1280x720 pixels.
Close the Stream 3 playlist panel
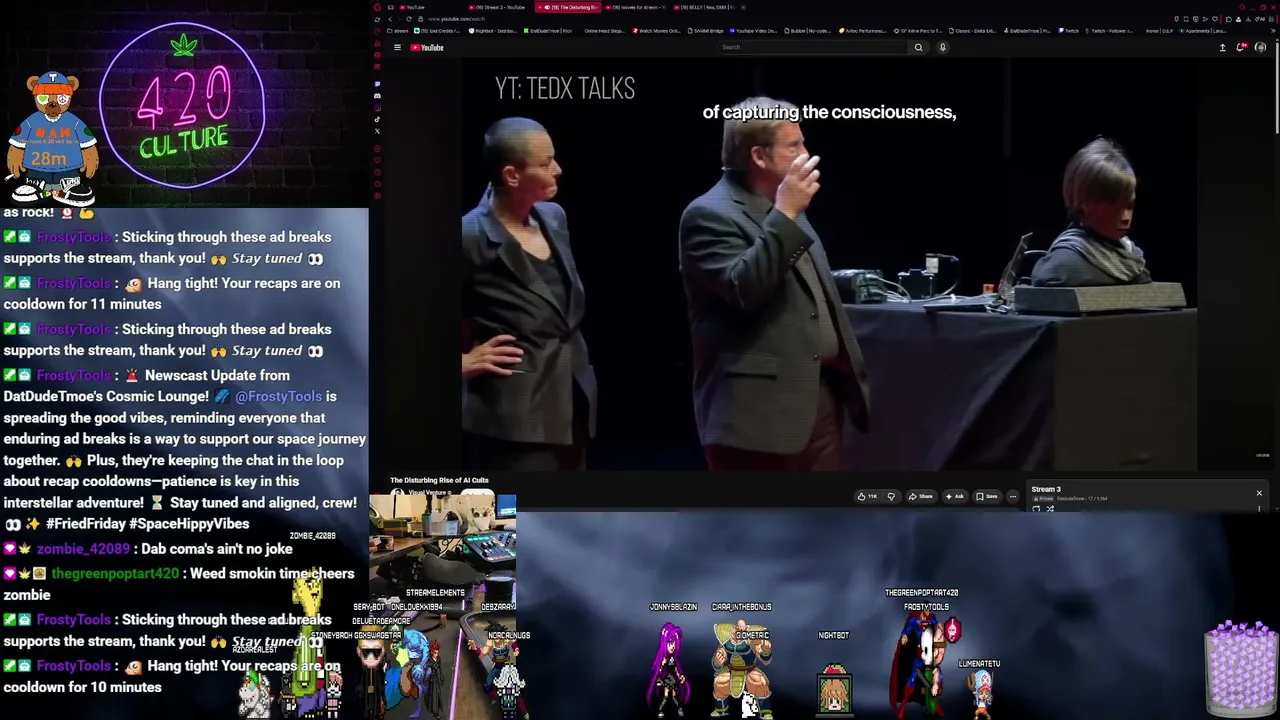point(1259,493)
